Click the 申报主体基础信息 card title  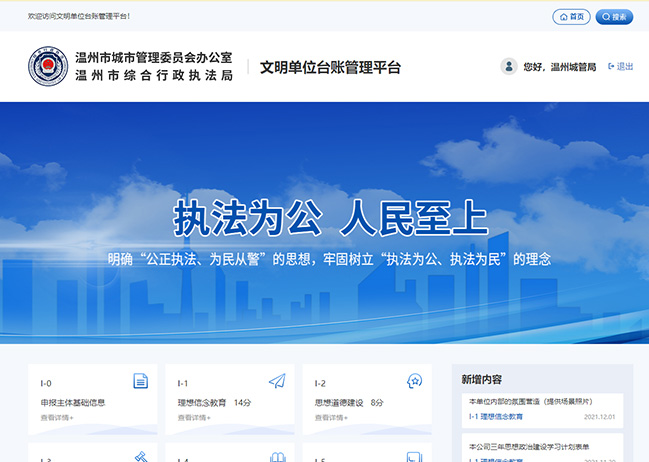[73, 402]
